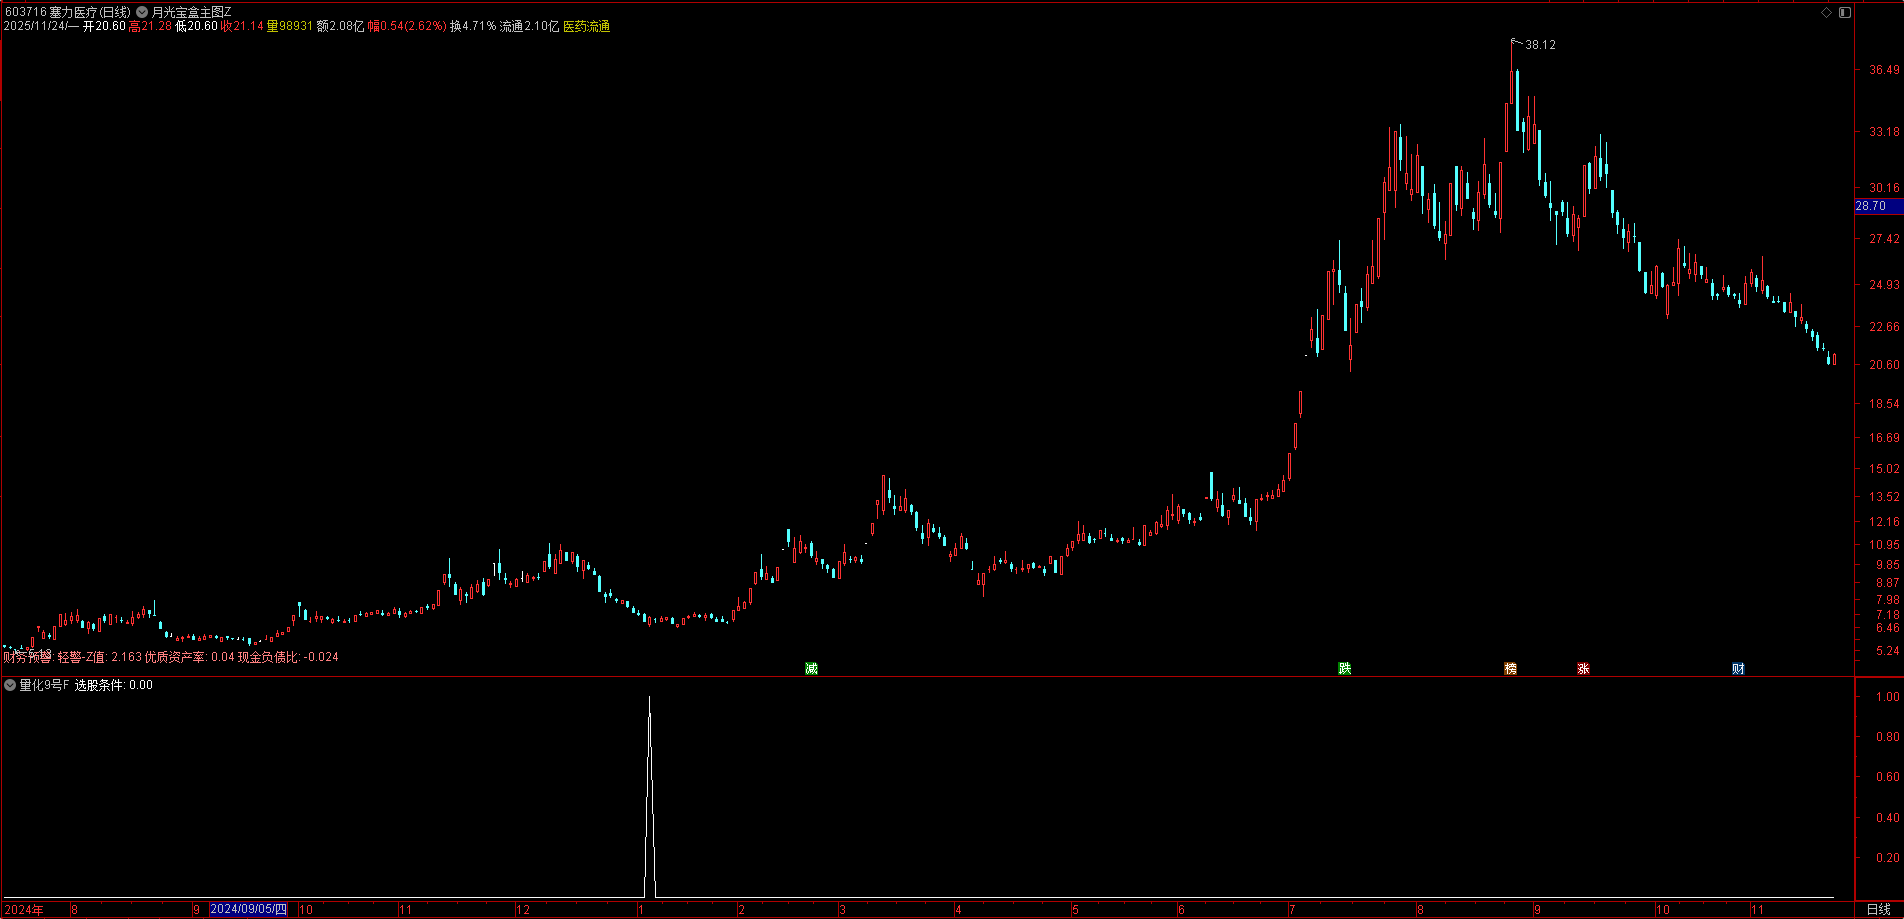Screen dimensions: 1904x919
Task: Open the blue 财 financial report marker
Action: click(1738, 668)
